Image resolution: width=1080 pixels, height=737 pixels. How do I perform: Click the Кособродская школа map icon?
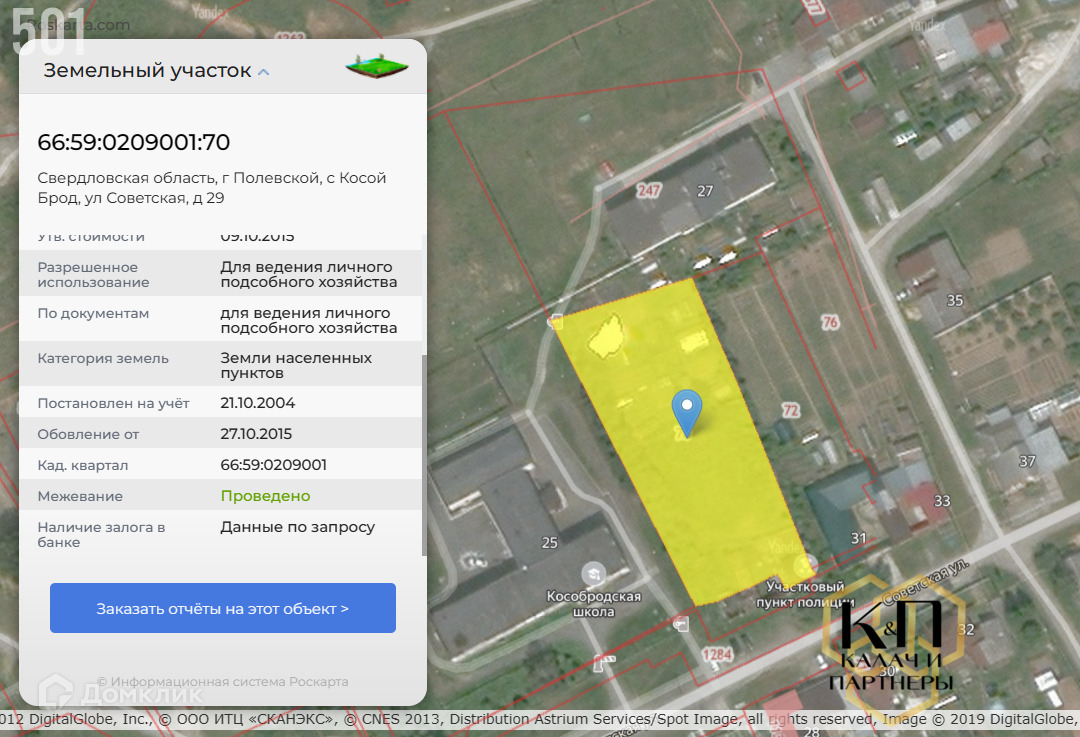[x=593, y=574]
